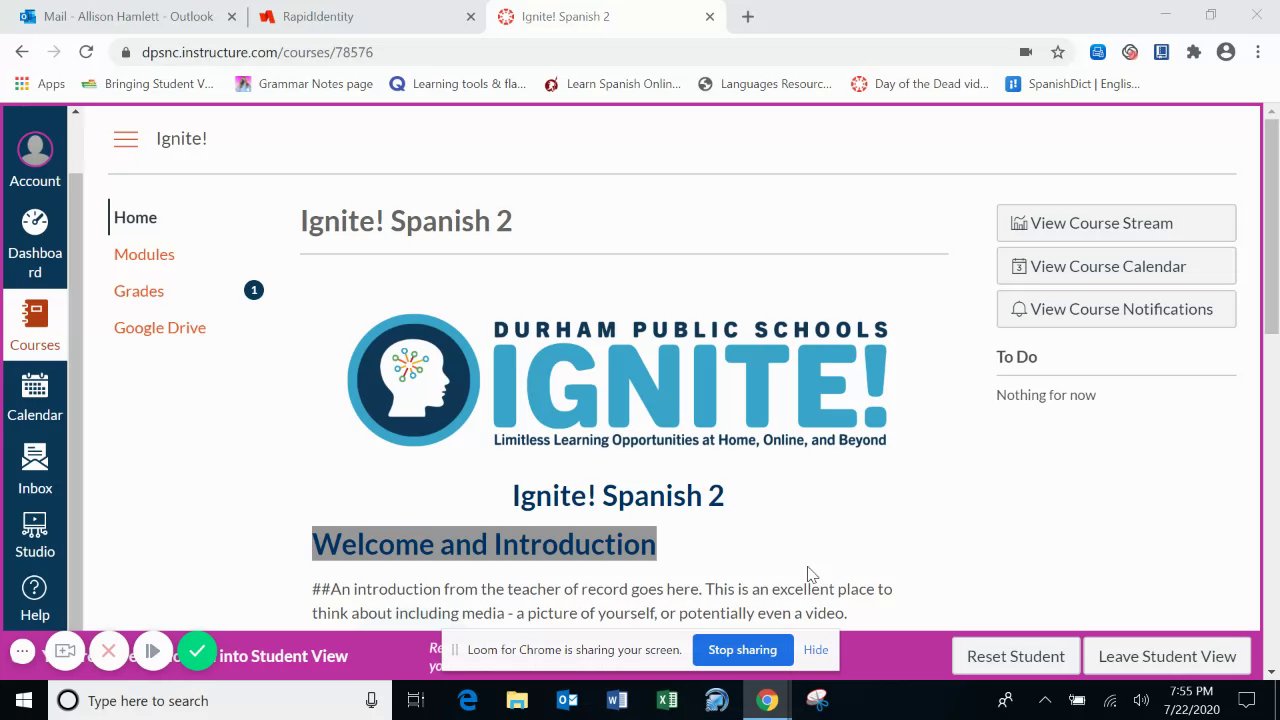This screenshot has width=1280, height=720.
Task: Open the SpanishDict bookmark
Action: pos(1073,84)
